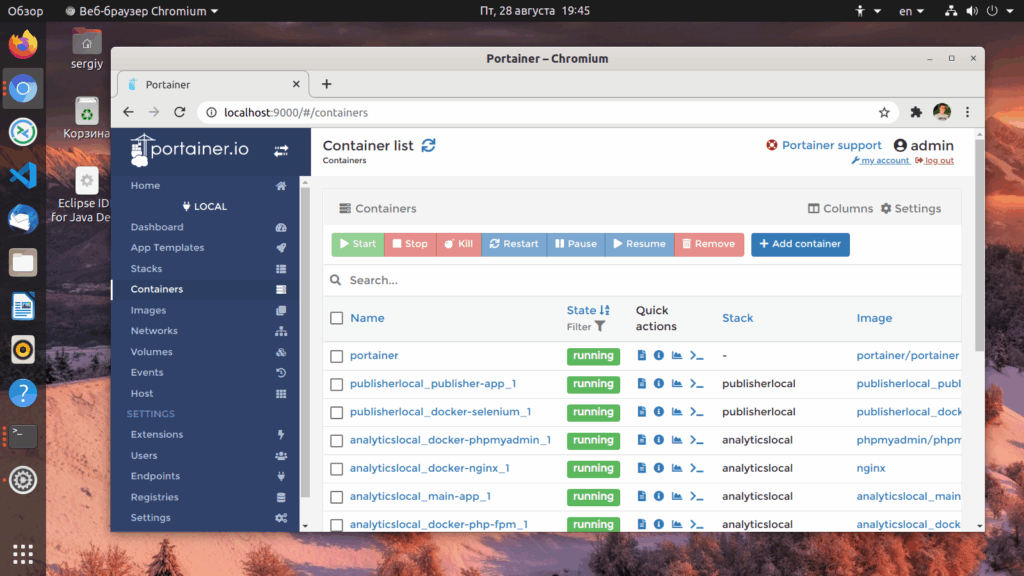Open logs icon for the portainer container

(641, 355)
